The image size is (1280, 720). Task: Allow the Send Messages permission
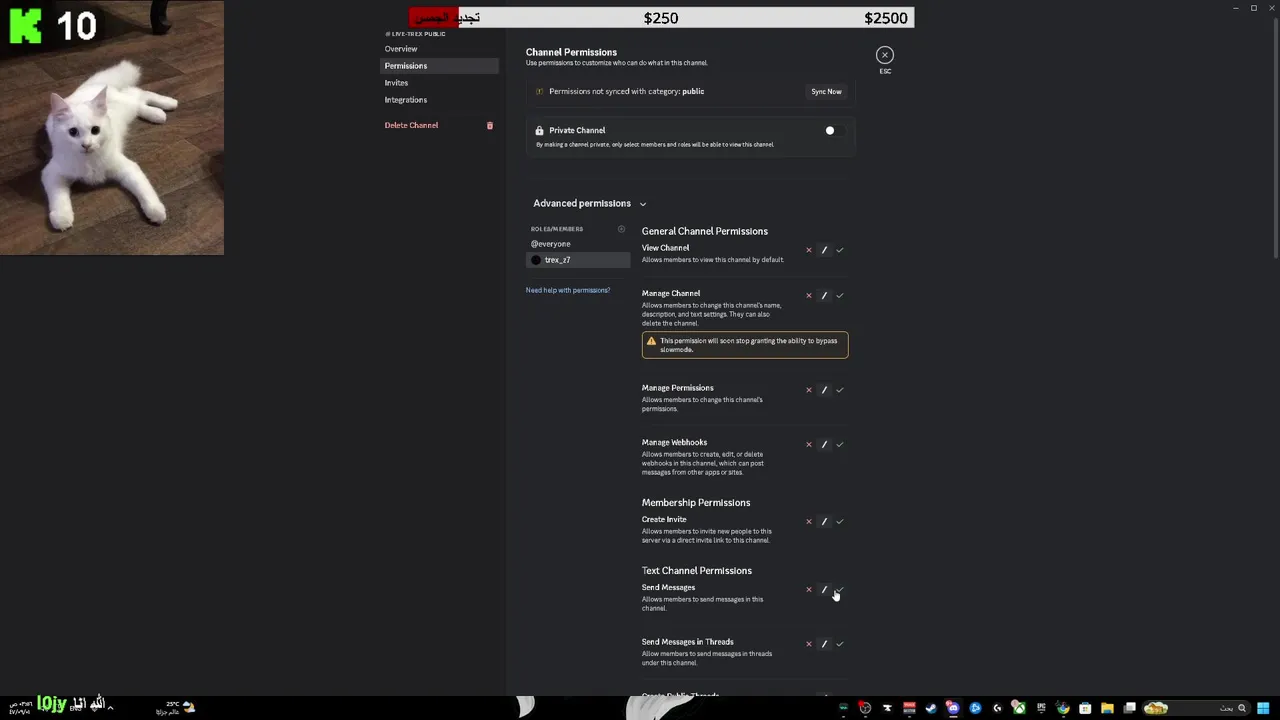(840, 589)
